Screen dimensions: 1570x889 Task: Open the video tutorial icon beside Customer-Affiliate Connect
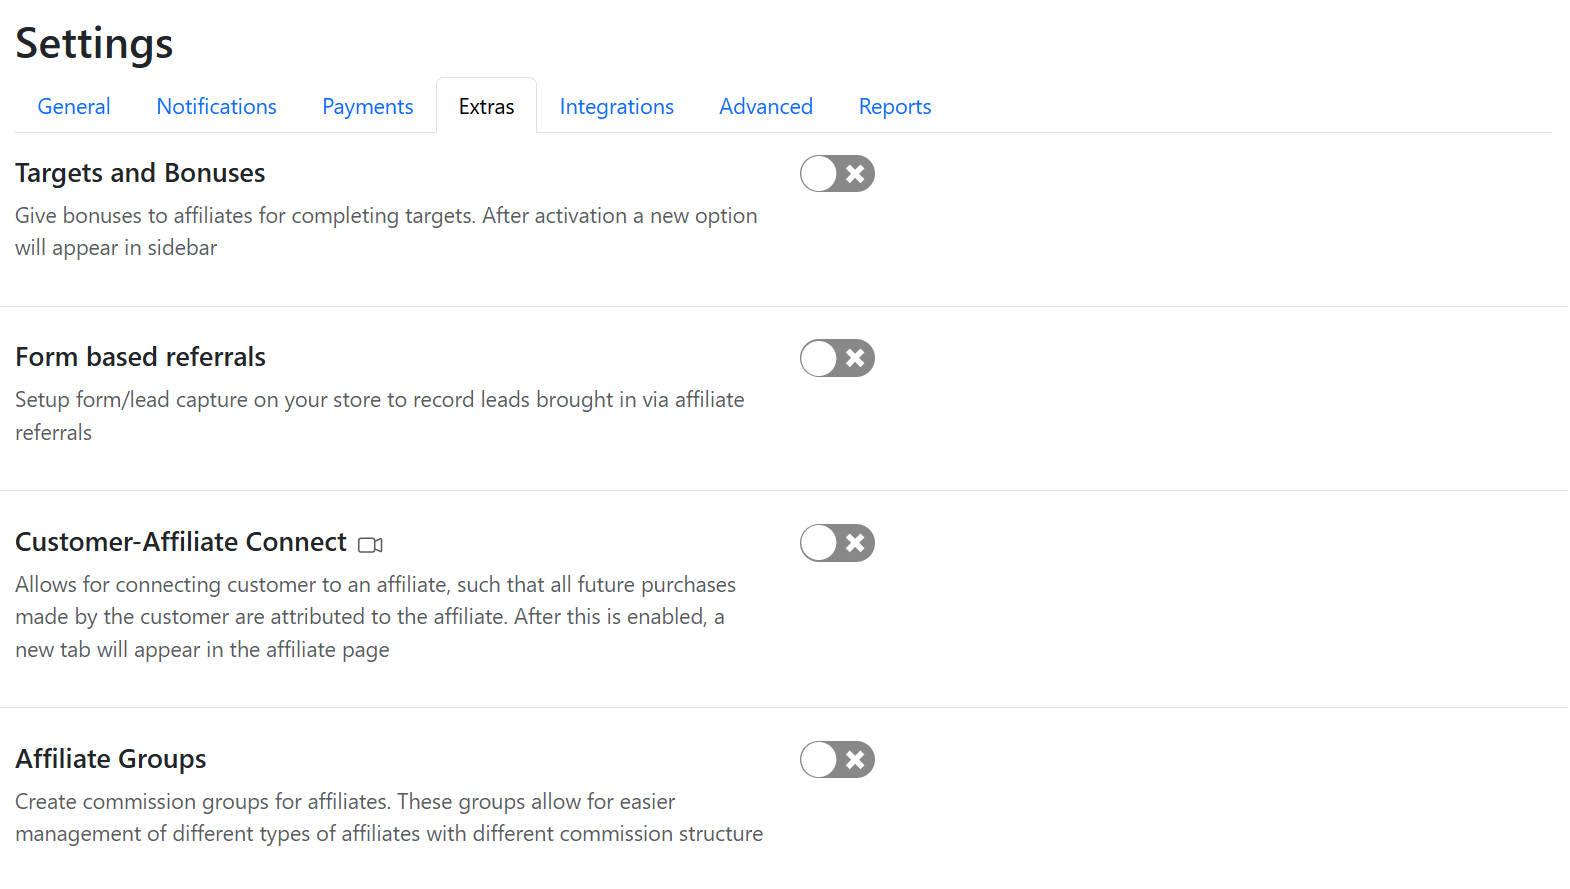(370, 545)
